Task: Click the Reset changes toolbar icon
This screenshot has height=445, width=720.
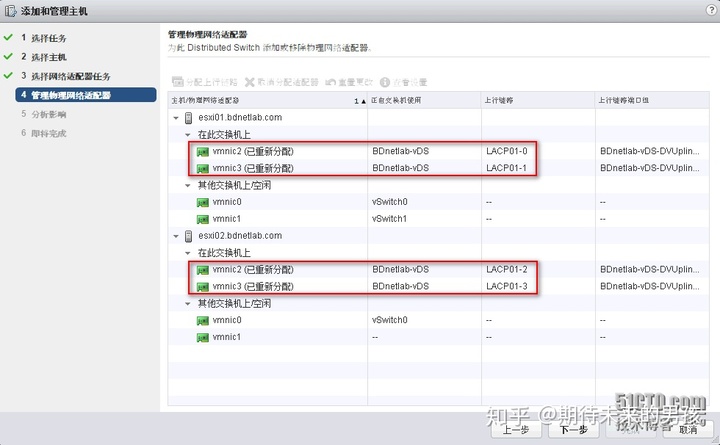Action: (330, 82)
